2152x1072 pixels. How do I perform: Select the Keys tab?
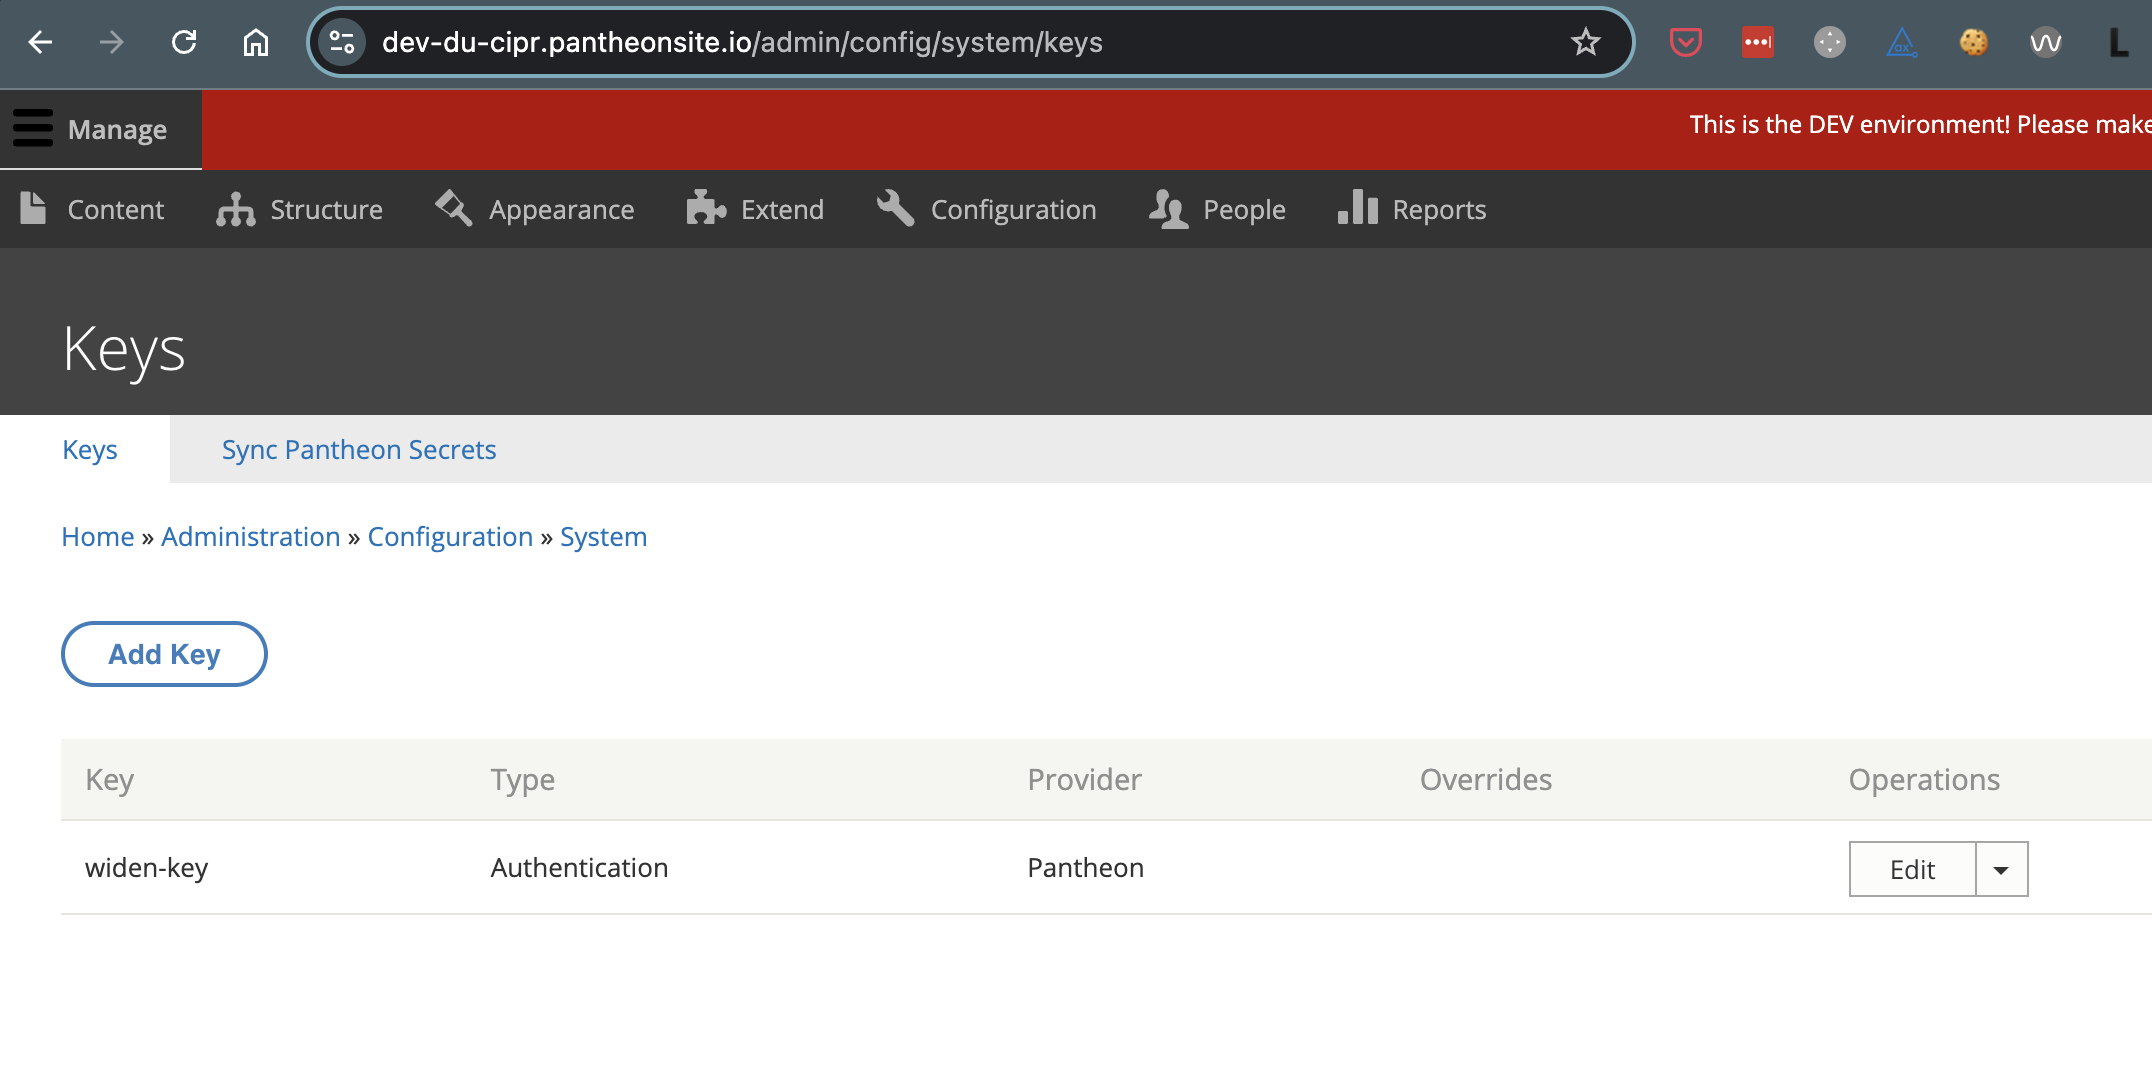pyautogui.click(x=89, y=449)
